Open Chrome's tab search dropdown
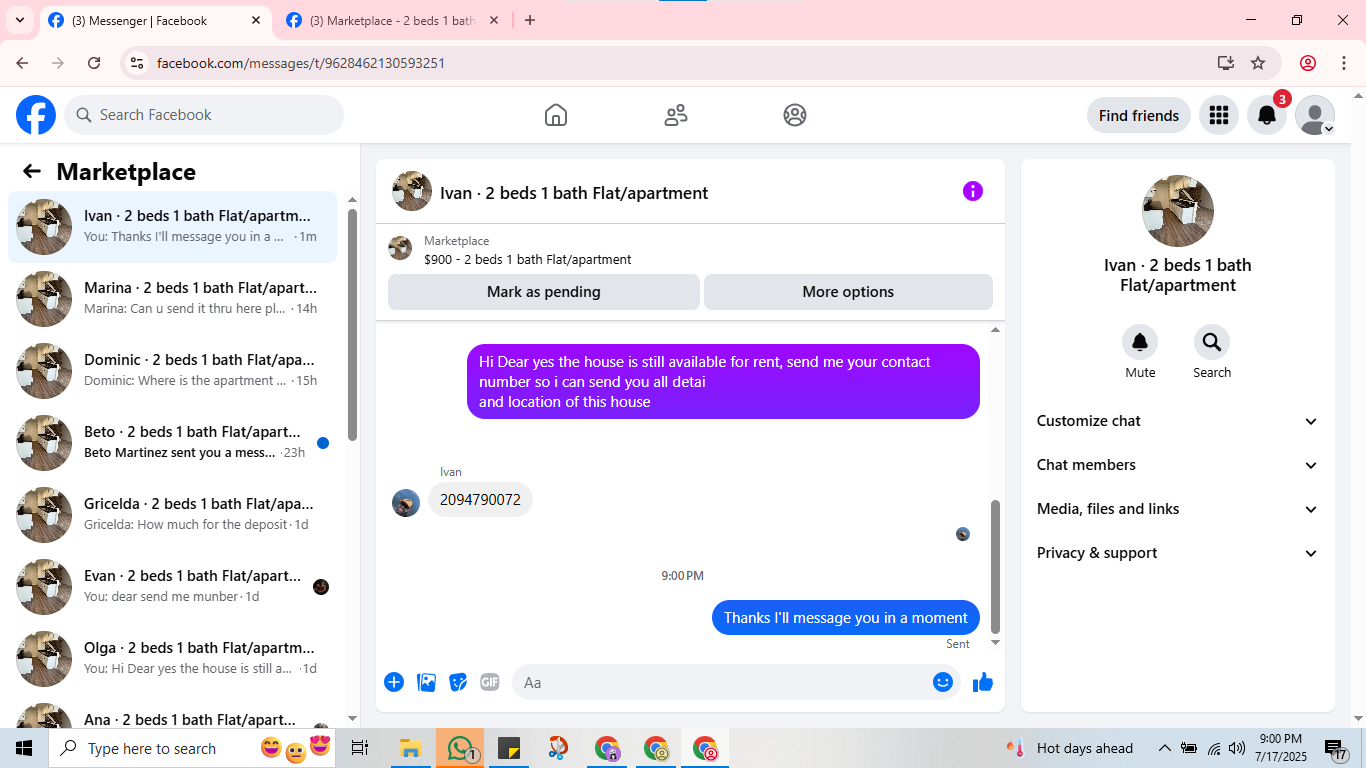1366x768 pixels. click(x=19, y=20)
